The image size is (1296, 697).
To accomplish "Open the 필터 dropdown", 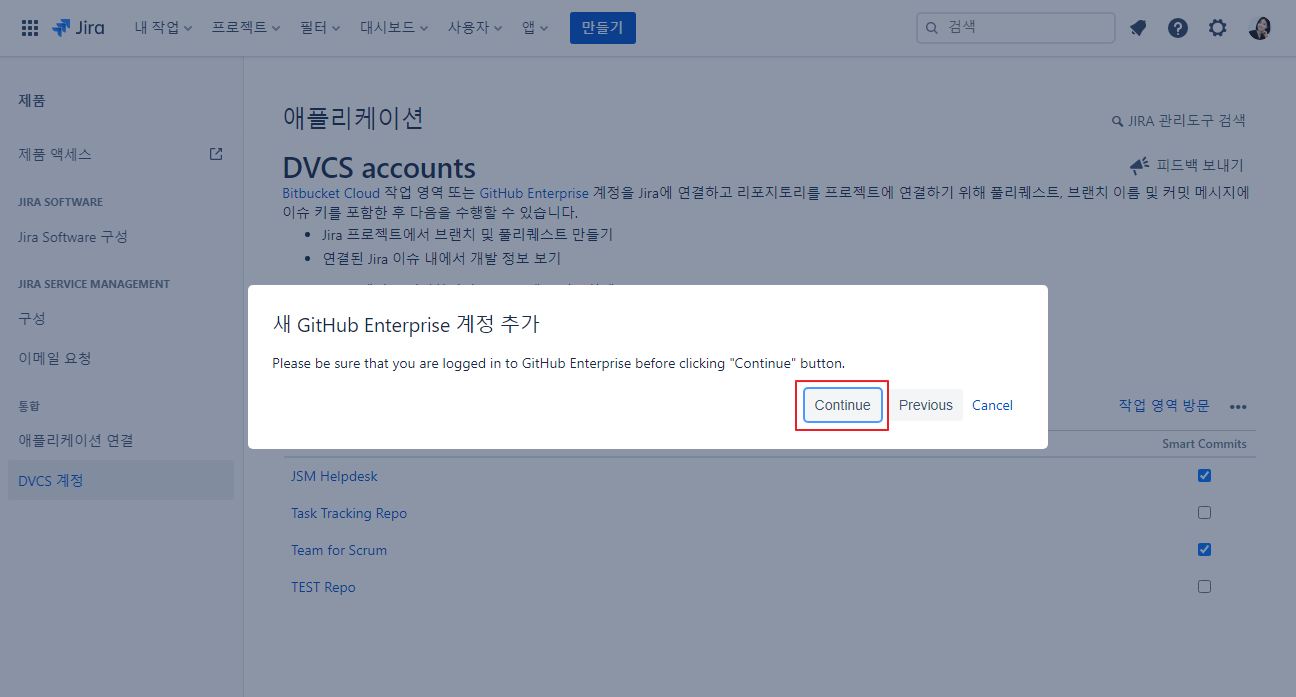I will [320, 28].
